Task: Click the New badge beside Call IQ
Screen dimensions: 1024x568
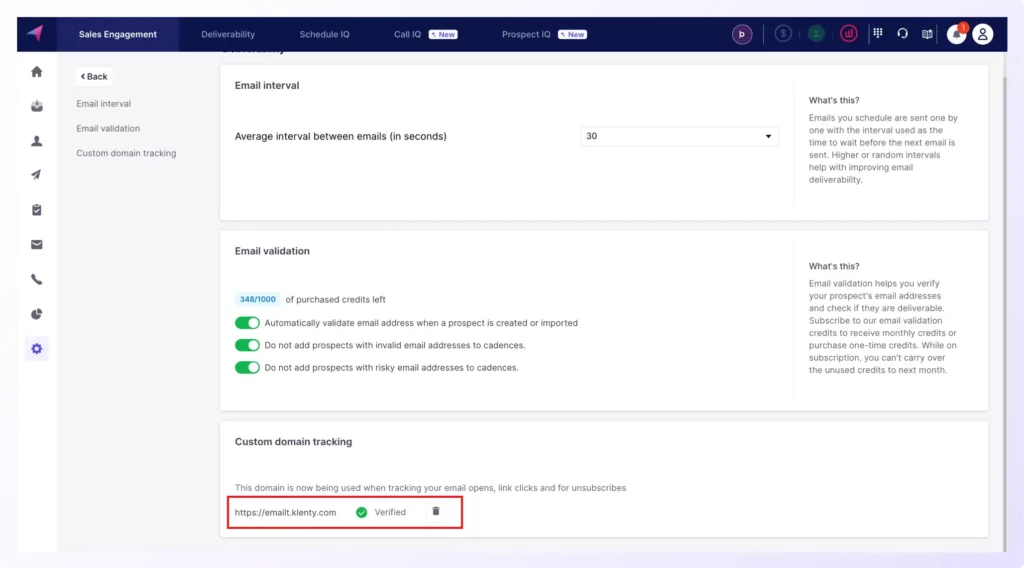Action: [443, 35]
